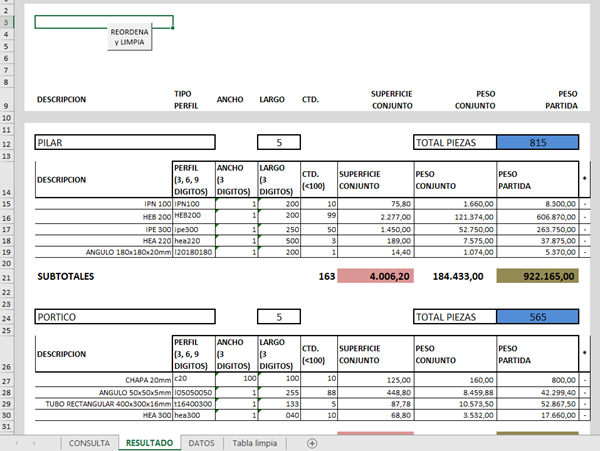Click the c20 profile cell

coord(194,379)
